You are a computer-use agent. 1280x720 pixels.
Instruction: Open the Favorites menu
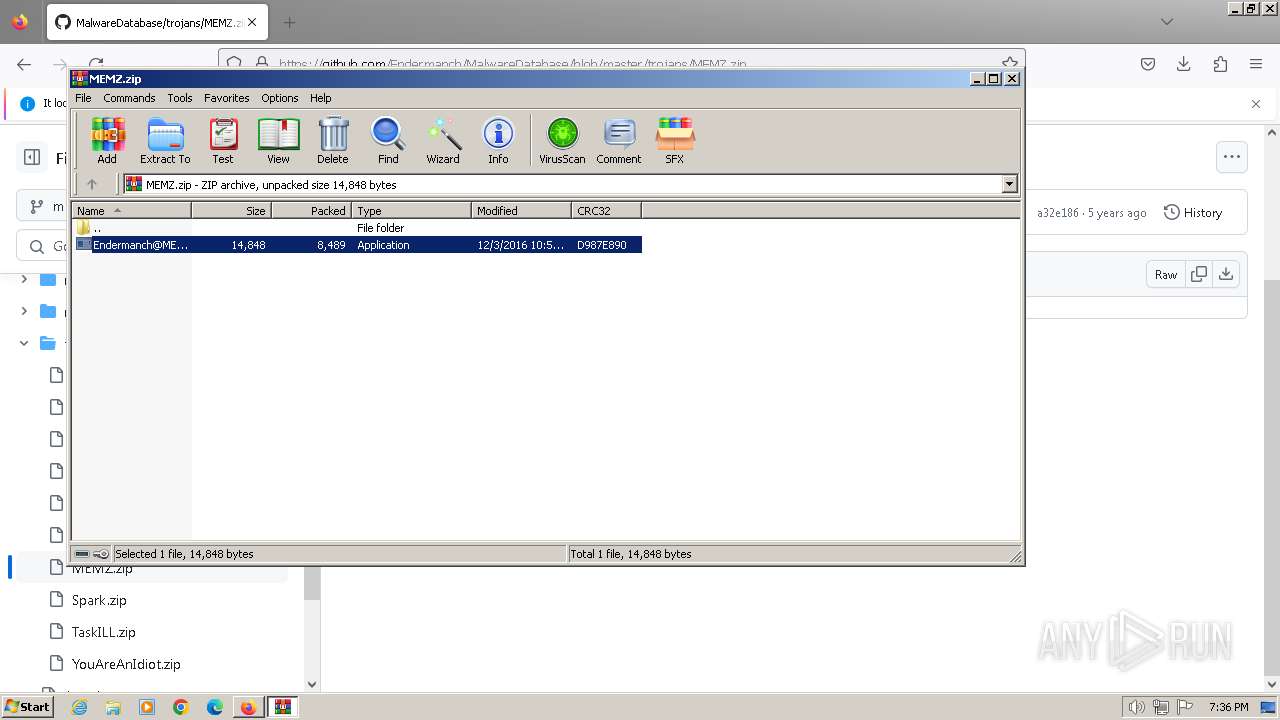(227, 98)
